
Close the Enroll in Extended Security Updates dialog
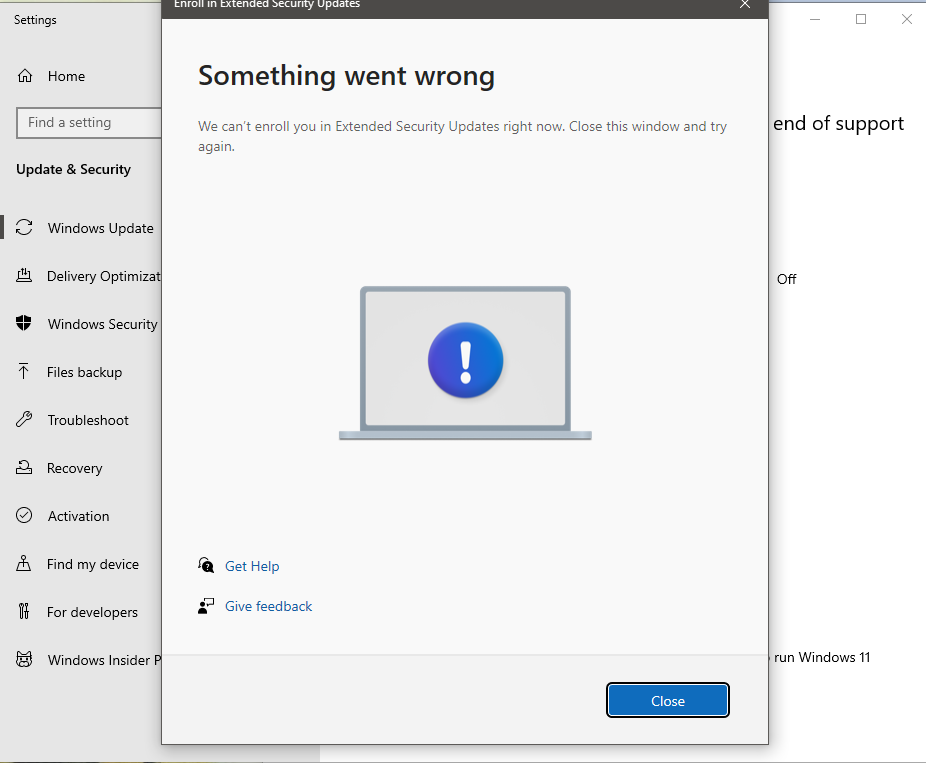pos(745,5)
